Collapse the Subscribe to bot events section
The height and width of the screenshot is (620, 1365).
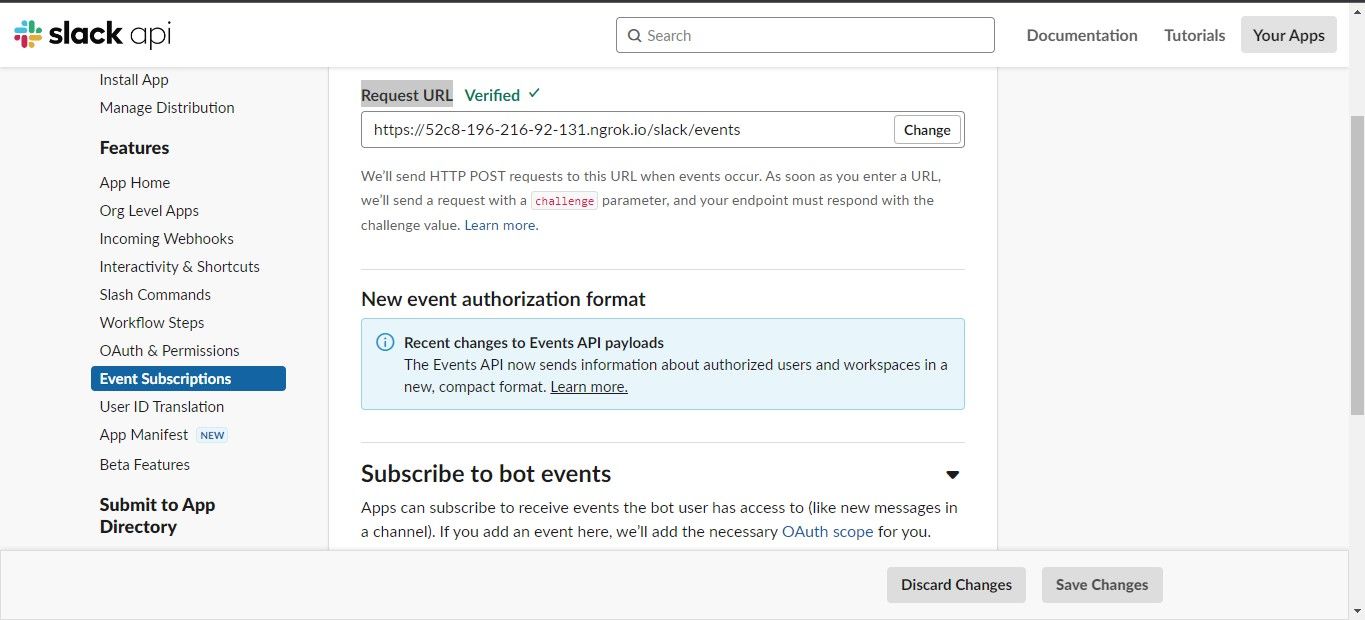[951, 474]
